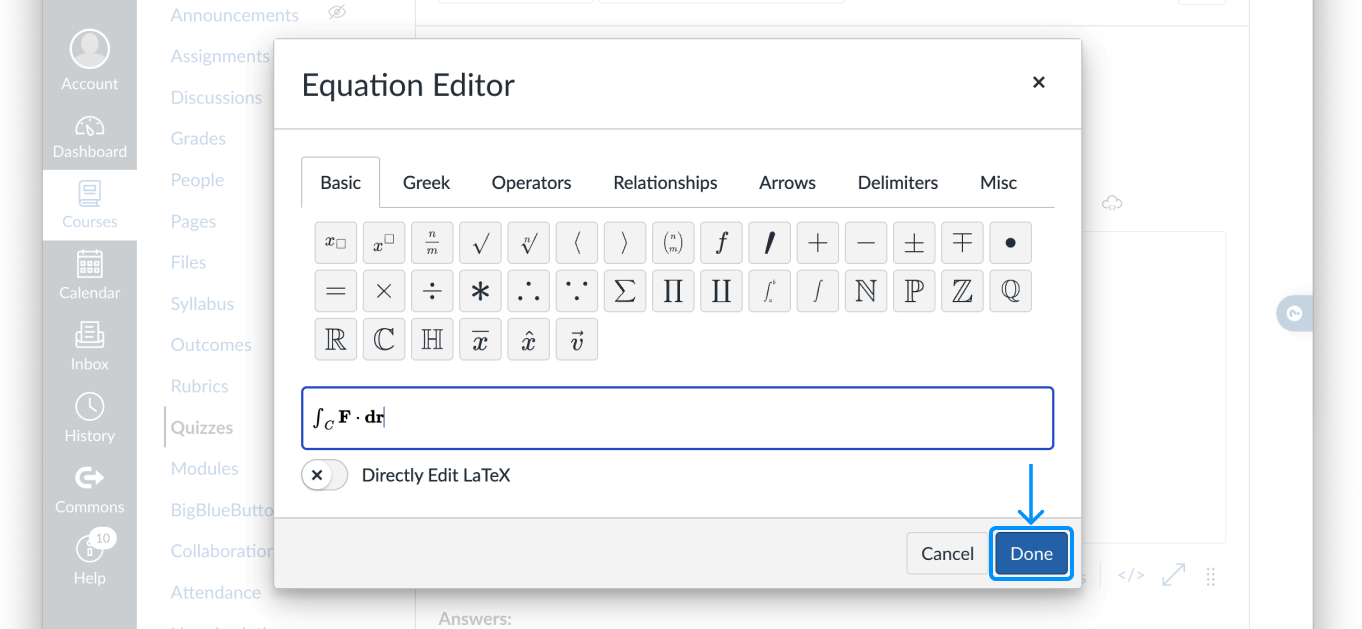Insert plain integral symbol

tap(818, 291)
